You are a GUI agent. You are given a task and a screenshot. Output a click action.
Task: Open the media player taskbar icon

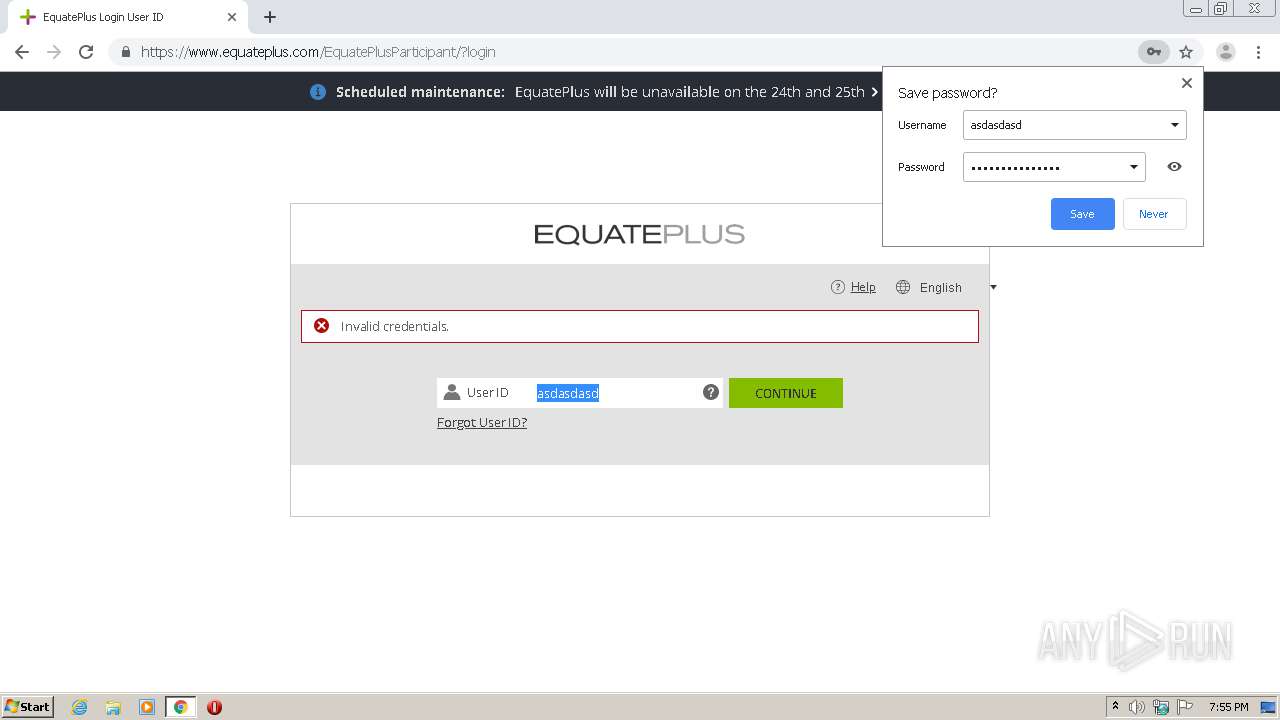pos(147,707)
